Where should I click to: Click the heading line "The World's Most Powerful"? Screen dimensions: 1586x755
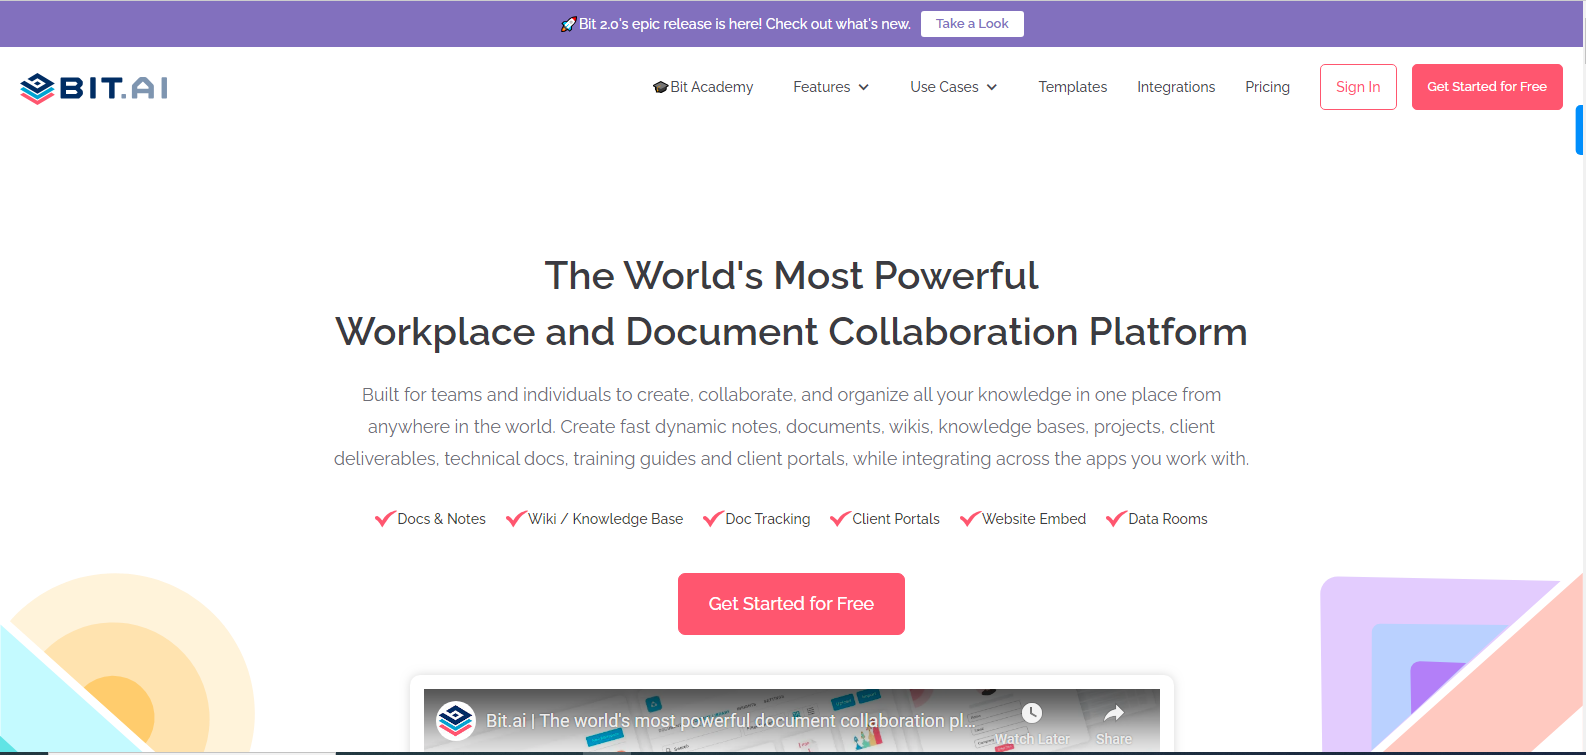tap(792, 276)
